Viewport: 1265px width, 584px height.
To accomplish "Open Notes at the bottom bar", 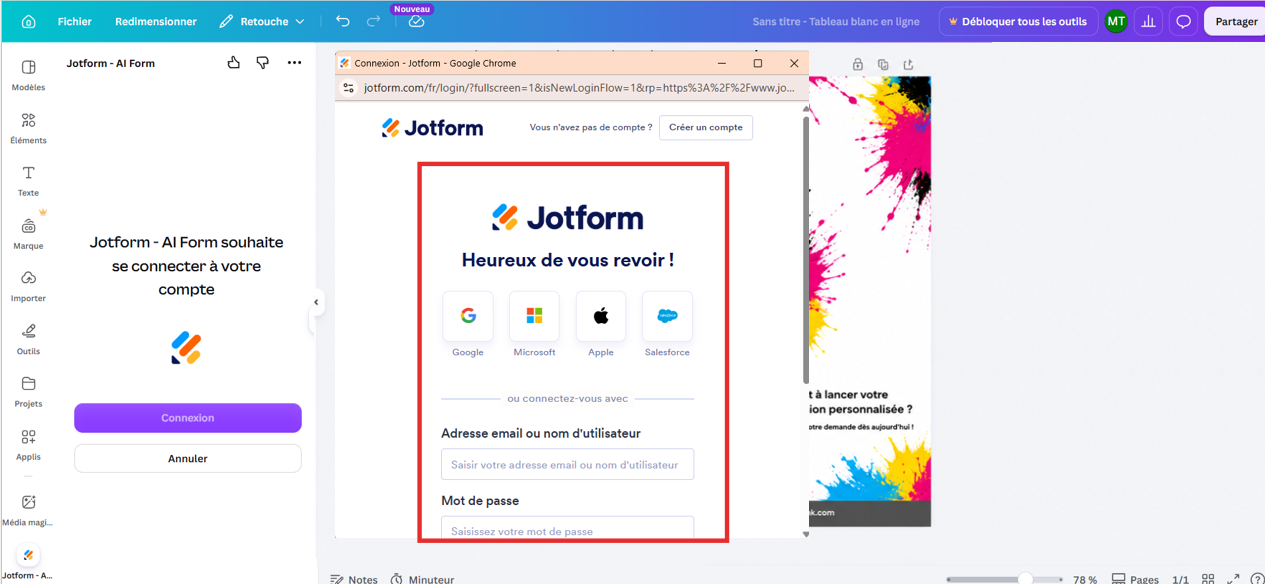I will (354, 578).
